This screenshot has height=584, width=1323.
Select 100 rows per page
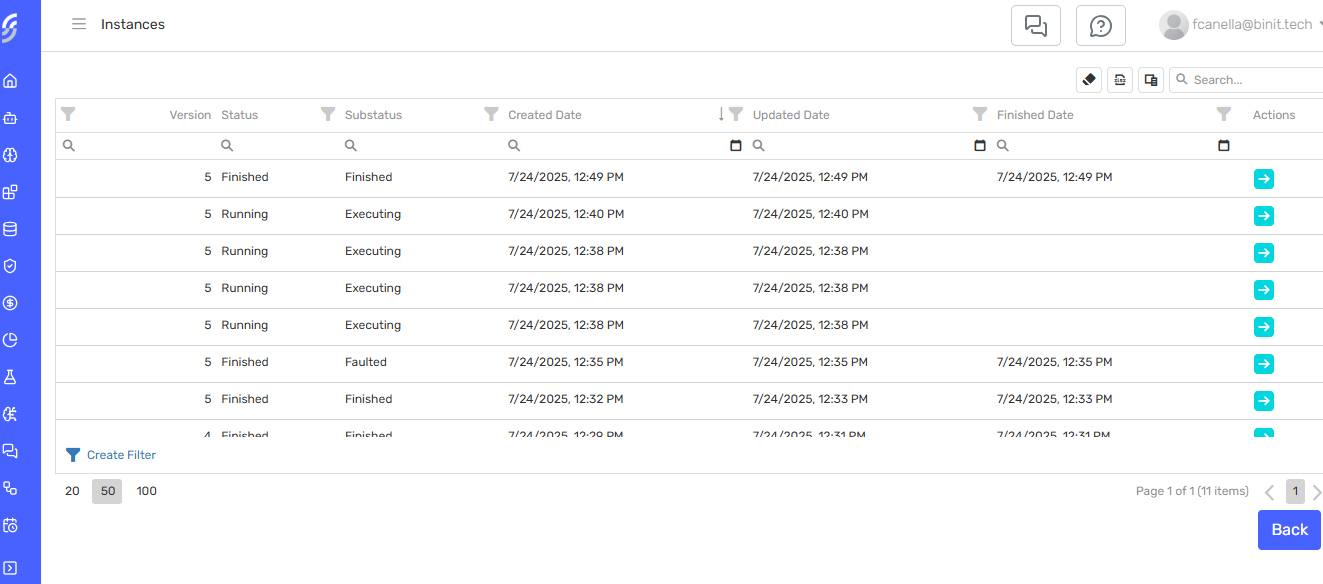click(x=146, y=491)
